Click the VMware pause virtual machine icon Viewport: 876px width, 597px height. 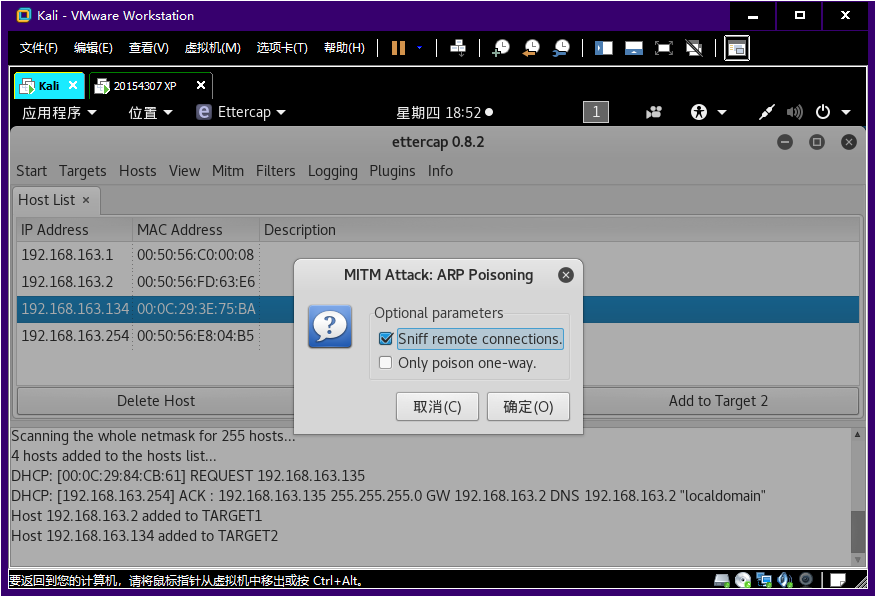[399, 48]
